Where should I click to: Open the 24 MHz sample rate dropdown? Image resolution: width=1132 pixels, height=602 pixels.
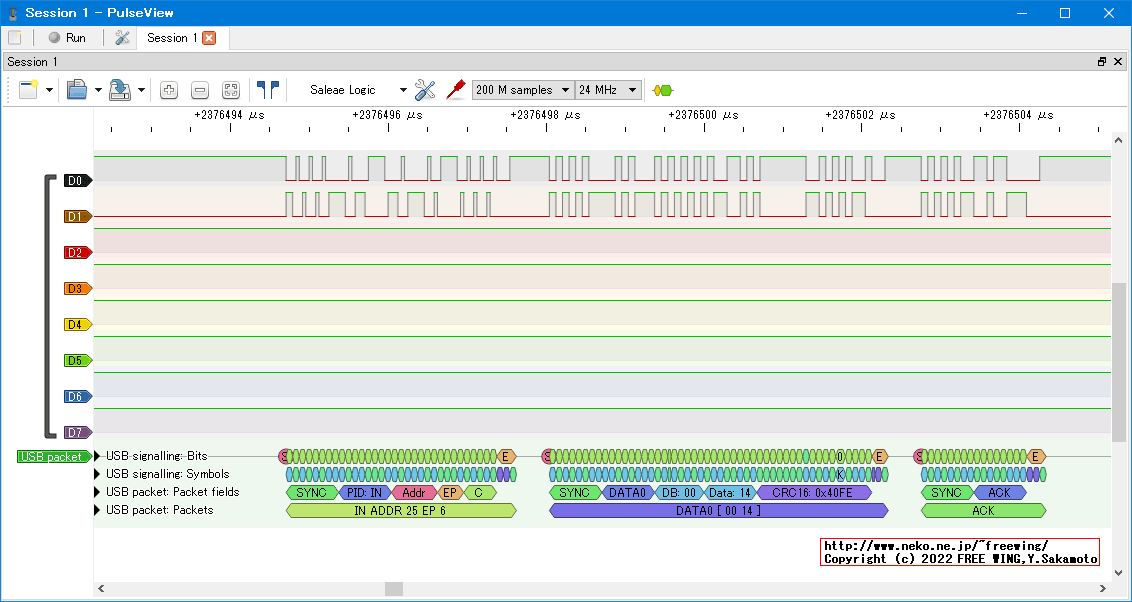point(607,90)
